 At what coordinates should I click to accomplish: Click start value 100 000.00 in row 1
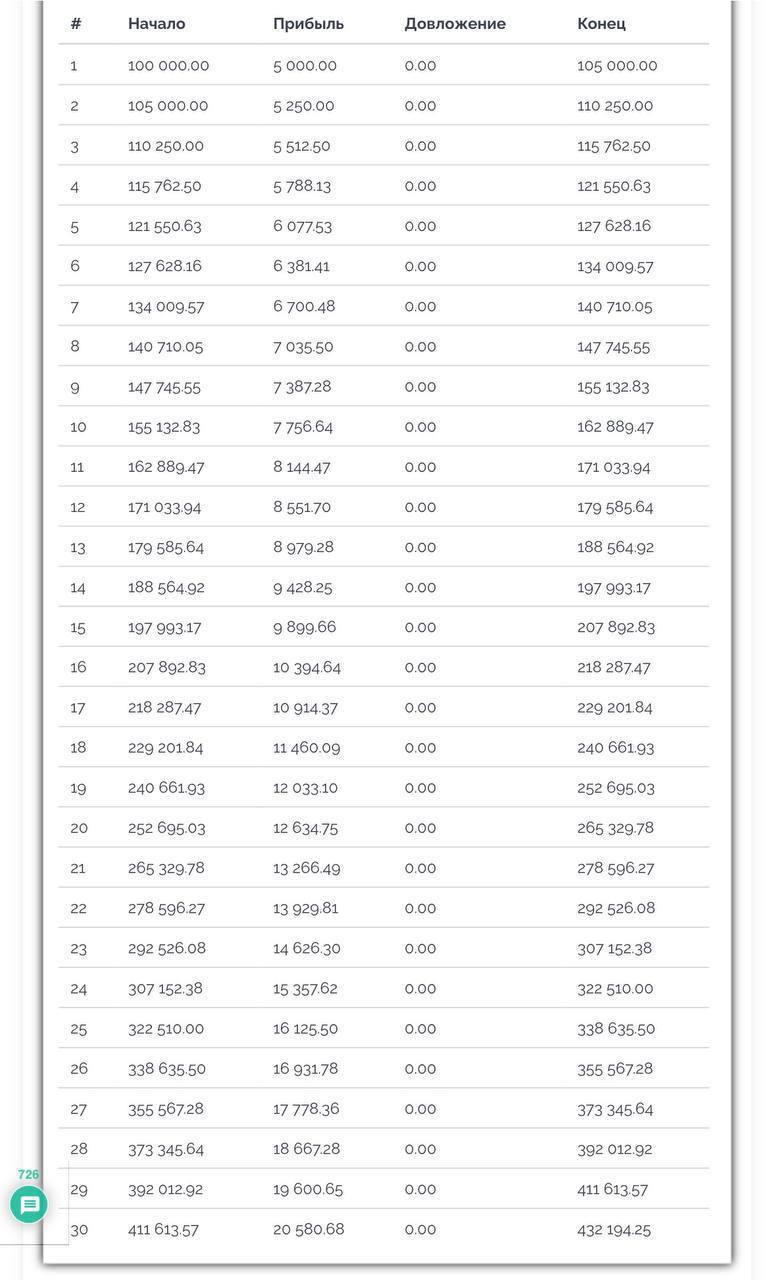click(168, 65)
